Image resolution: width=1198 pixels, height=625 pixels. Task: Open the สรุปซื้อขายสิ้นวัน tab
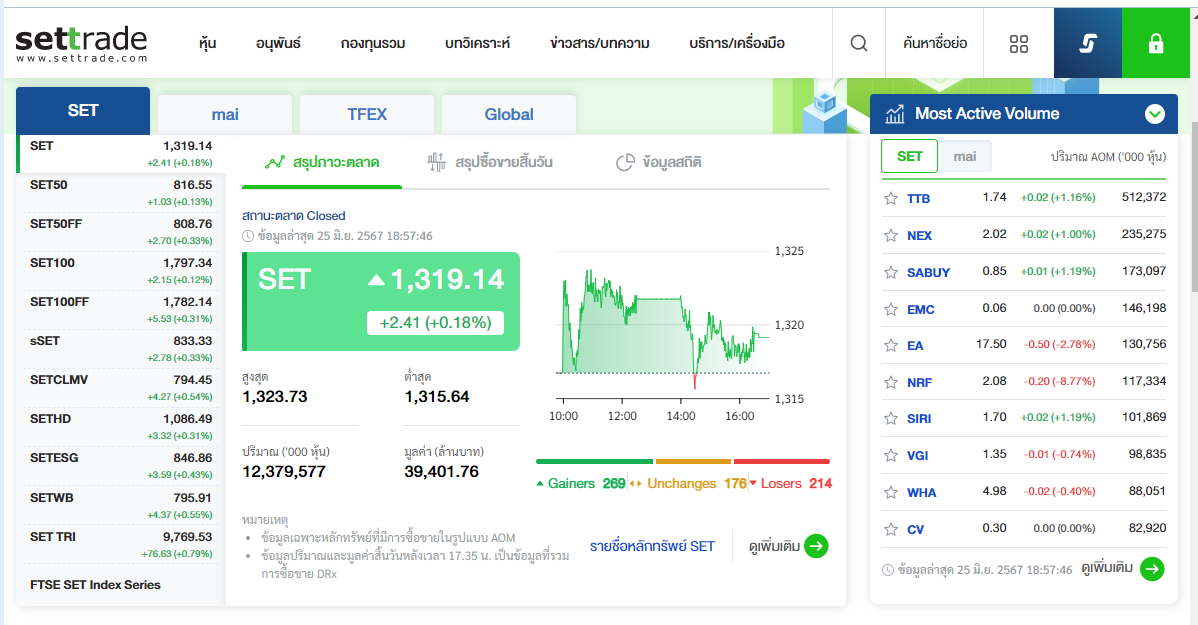point(490,162)
